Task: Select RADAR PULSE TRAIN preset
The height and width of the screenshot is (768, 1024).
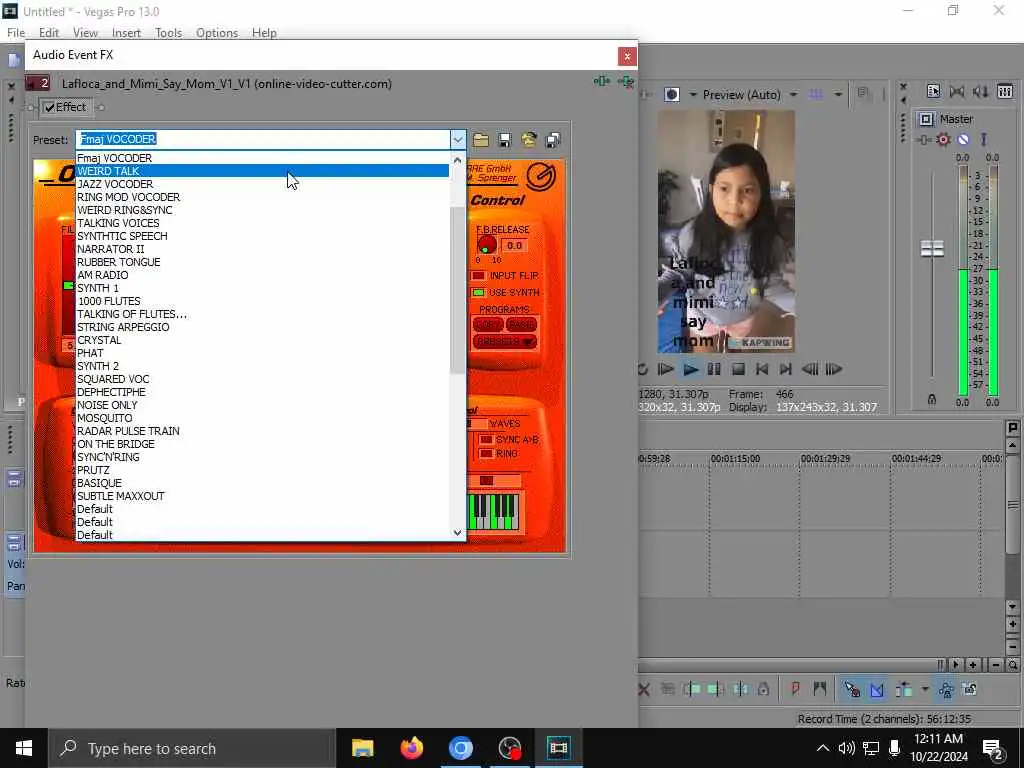Action: coord(263,431)
